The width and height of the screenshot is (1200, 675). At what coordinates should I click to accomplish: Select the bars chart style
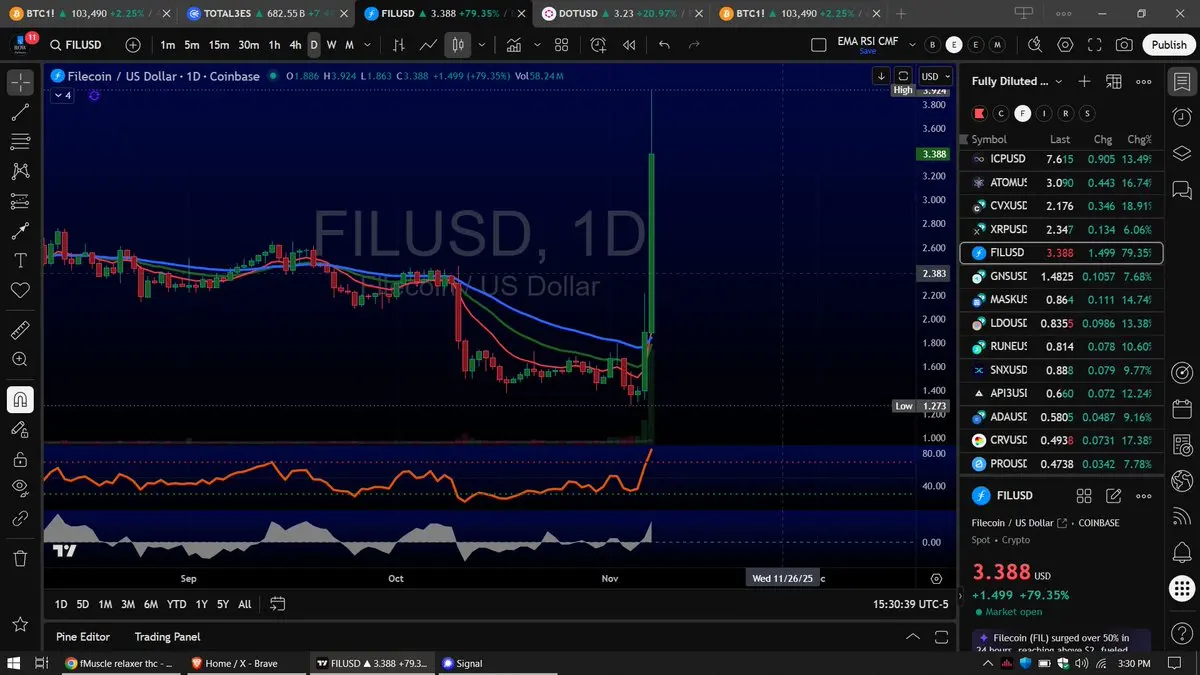[399, 45]
